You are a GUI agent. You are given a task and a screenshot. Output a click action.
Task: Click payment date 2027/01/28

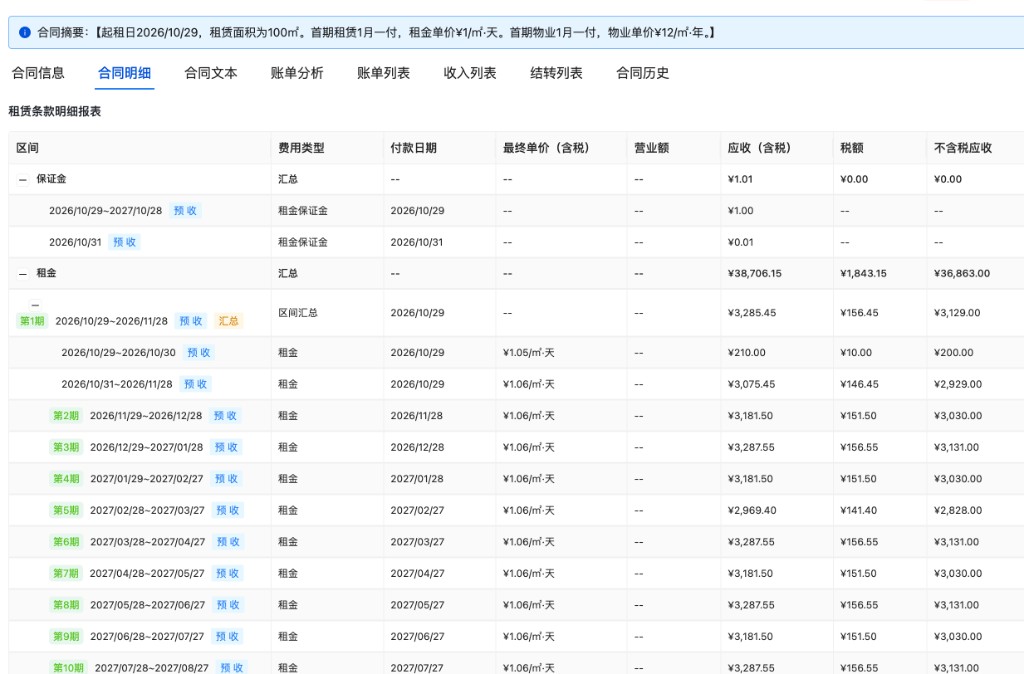[417, 479]
